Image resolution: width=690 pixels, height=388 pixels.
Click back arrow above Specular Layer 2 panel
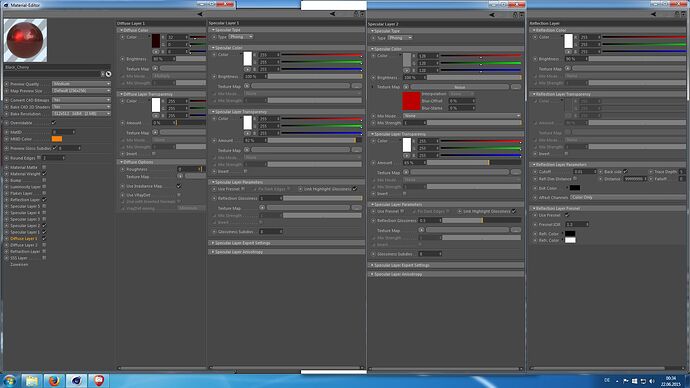(x=492, y=15)
